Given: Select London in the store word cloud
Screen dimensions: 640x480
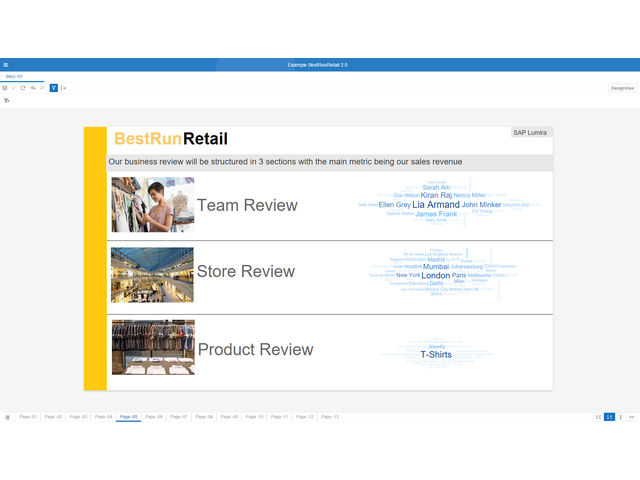Looking at the screenshot, I should [x=436, y=275].
